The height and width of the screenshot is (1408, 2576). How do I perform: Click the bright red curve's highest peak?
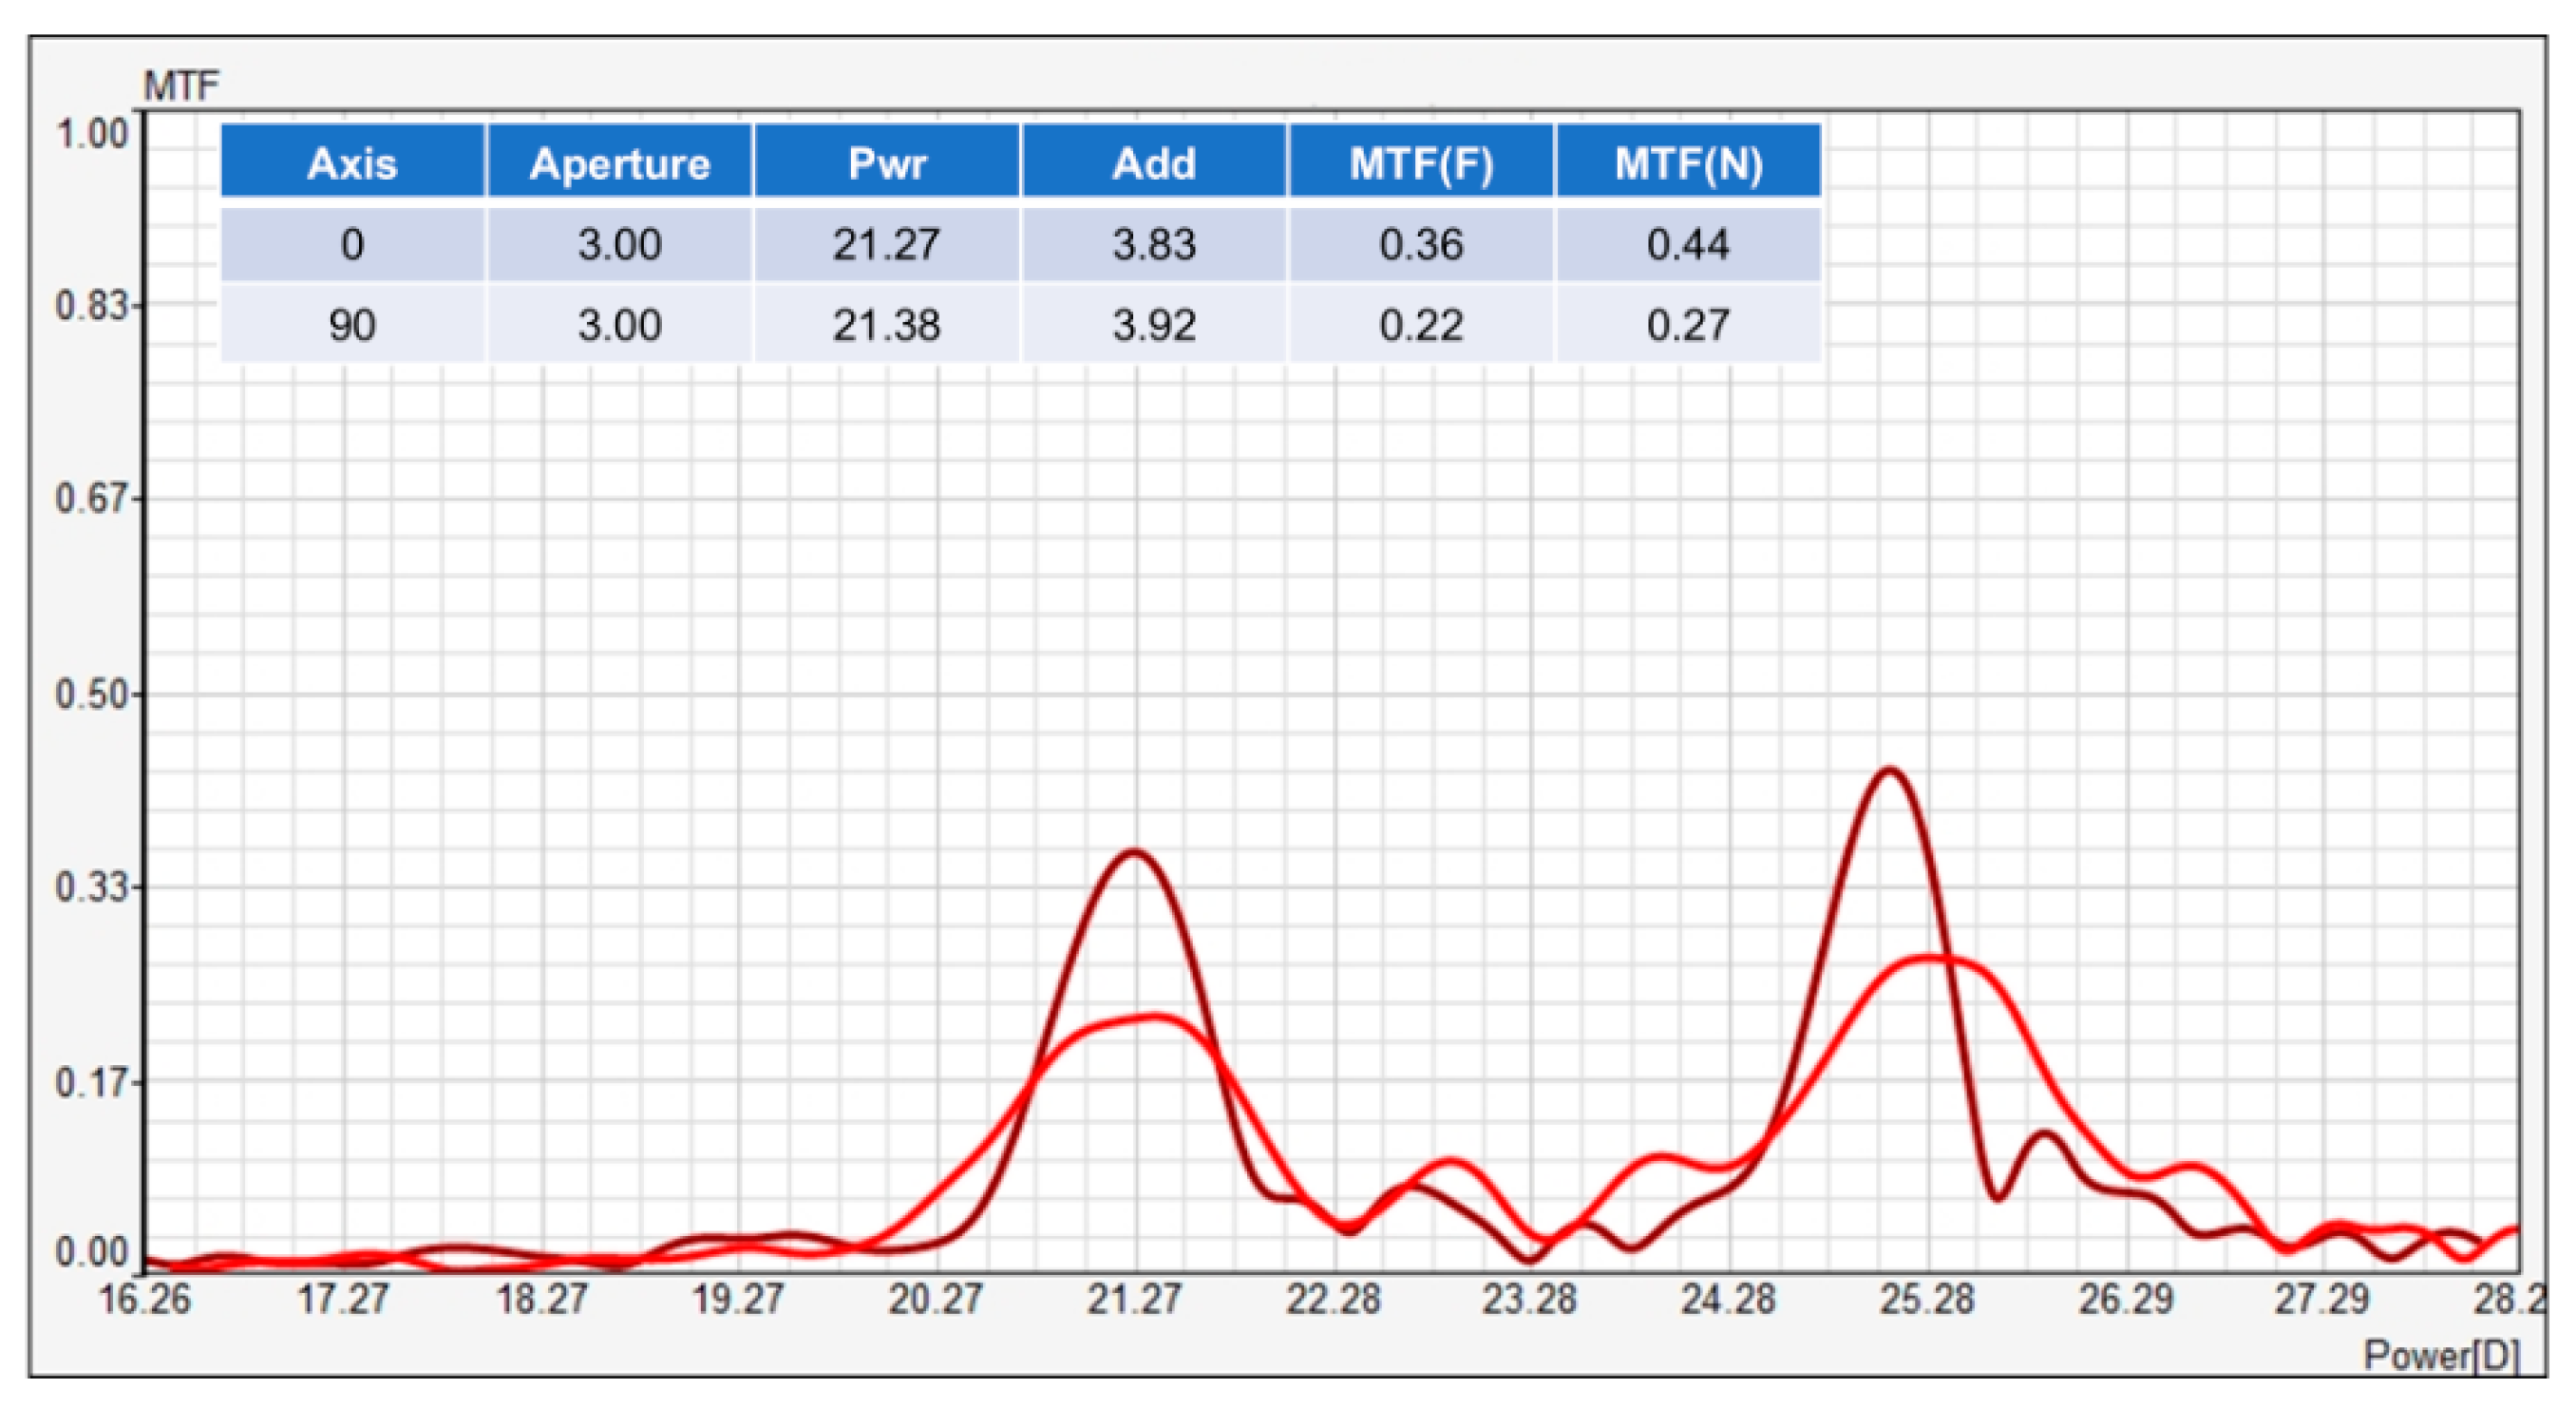tap(1930, 959)
